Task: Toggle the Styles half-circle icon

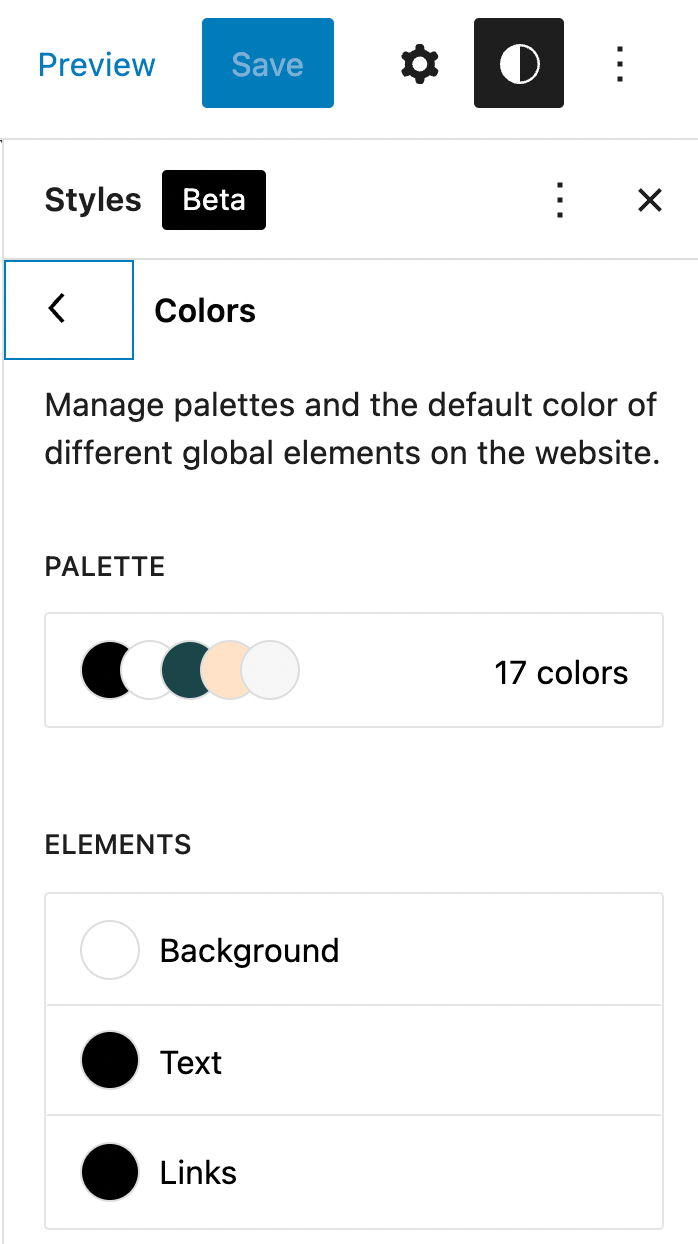Action: click(x=518, y=65)
